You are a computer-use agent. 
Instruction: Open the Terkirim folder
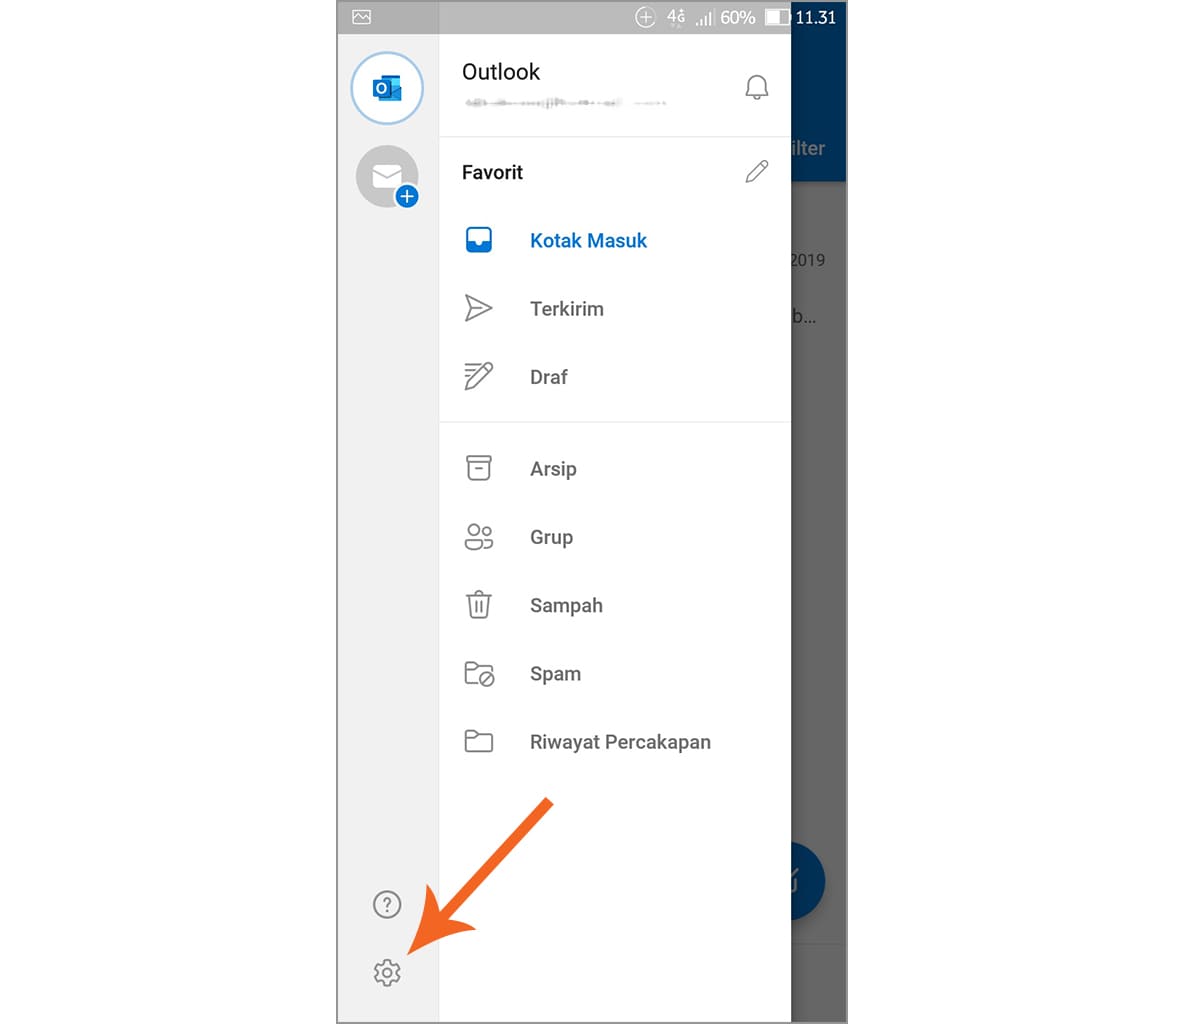point(615,308)
